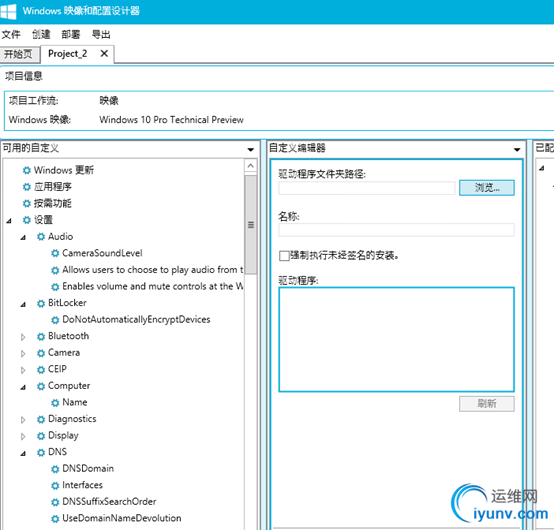This screenshot has height=530, width=554.
Task: Collapse the DNS tree node
Action: pos(23,453)
